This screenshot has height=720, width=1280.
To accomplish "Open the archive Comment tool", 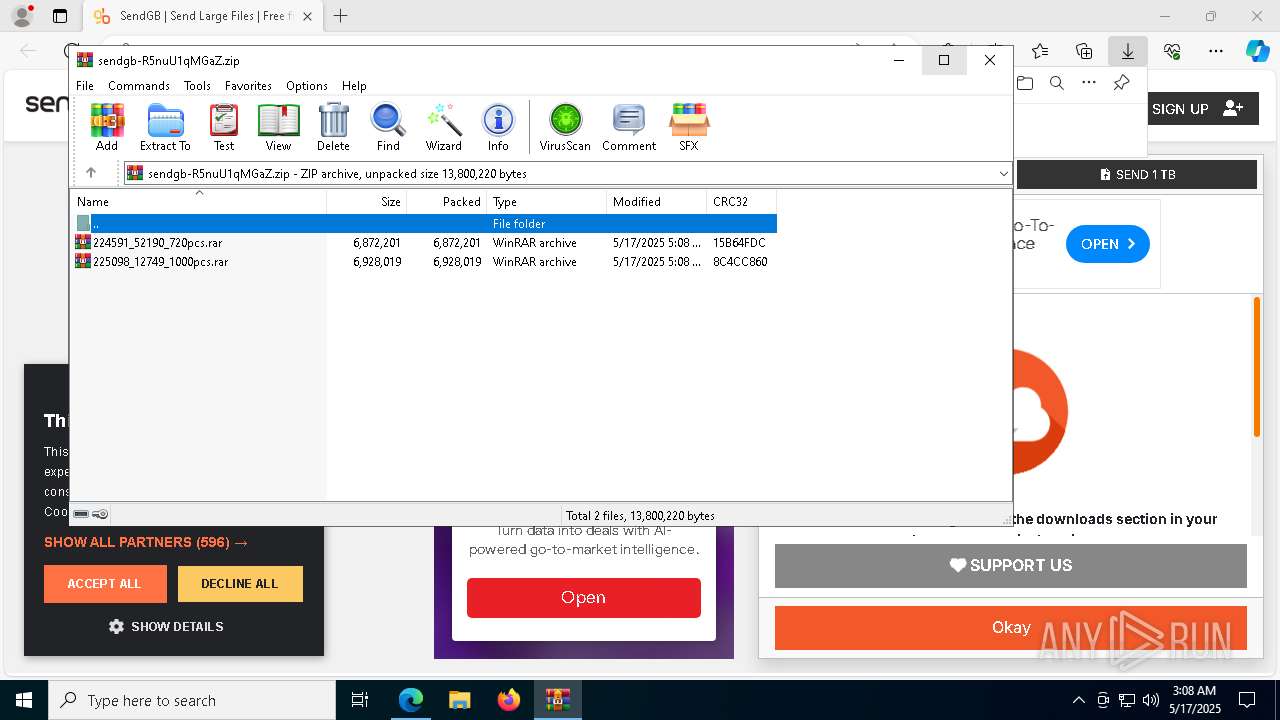I will pos(629,127).
